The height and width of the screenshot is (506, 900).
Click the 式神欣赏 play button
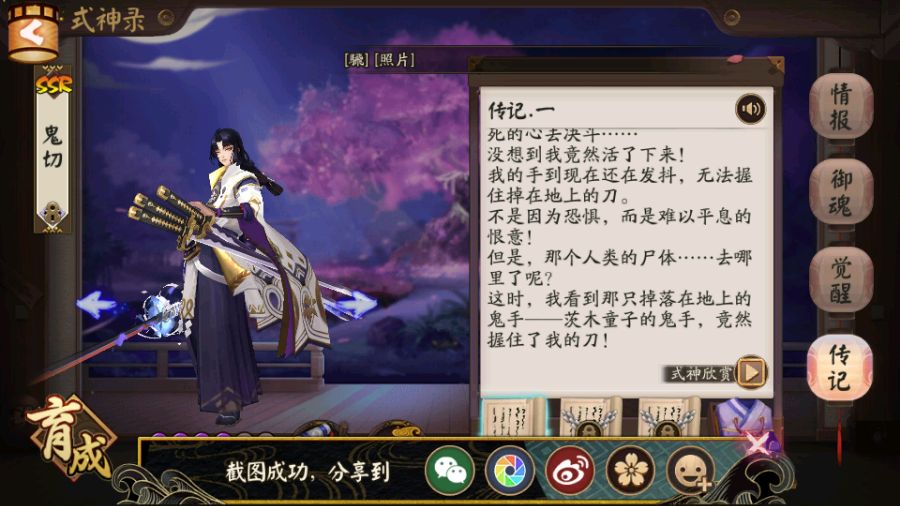click(751, 373)
